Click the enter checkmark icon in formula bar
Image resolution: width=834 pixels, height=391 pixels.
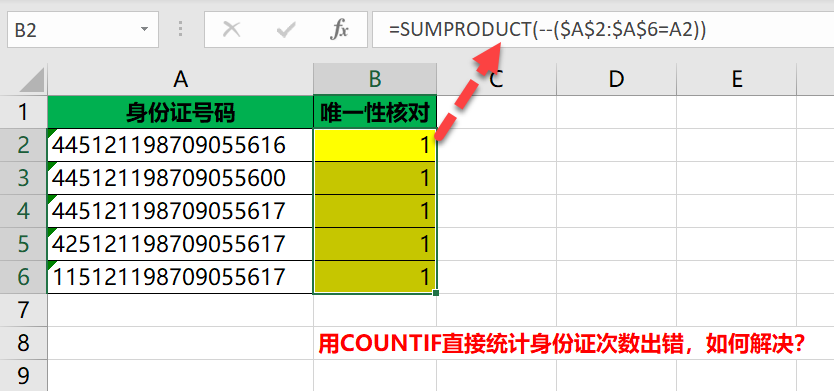click(x=286, y=30)
